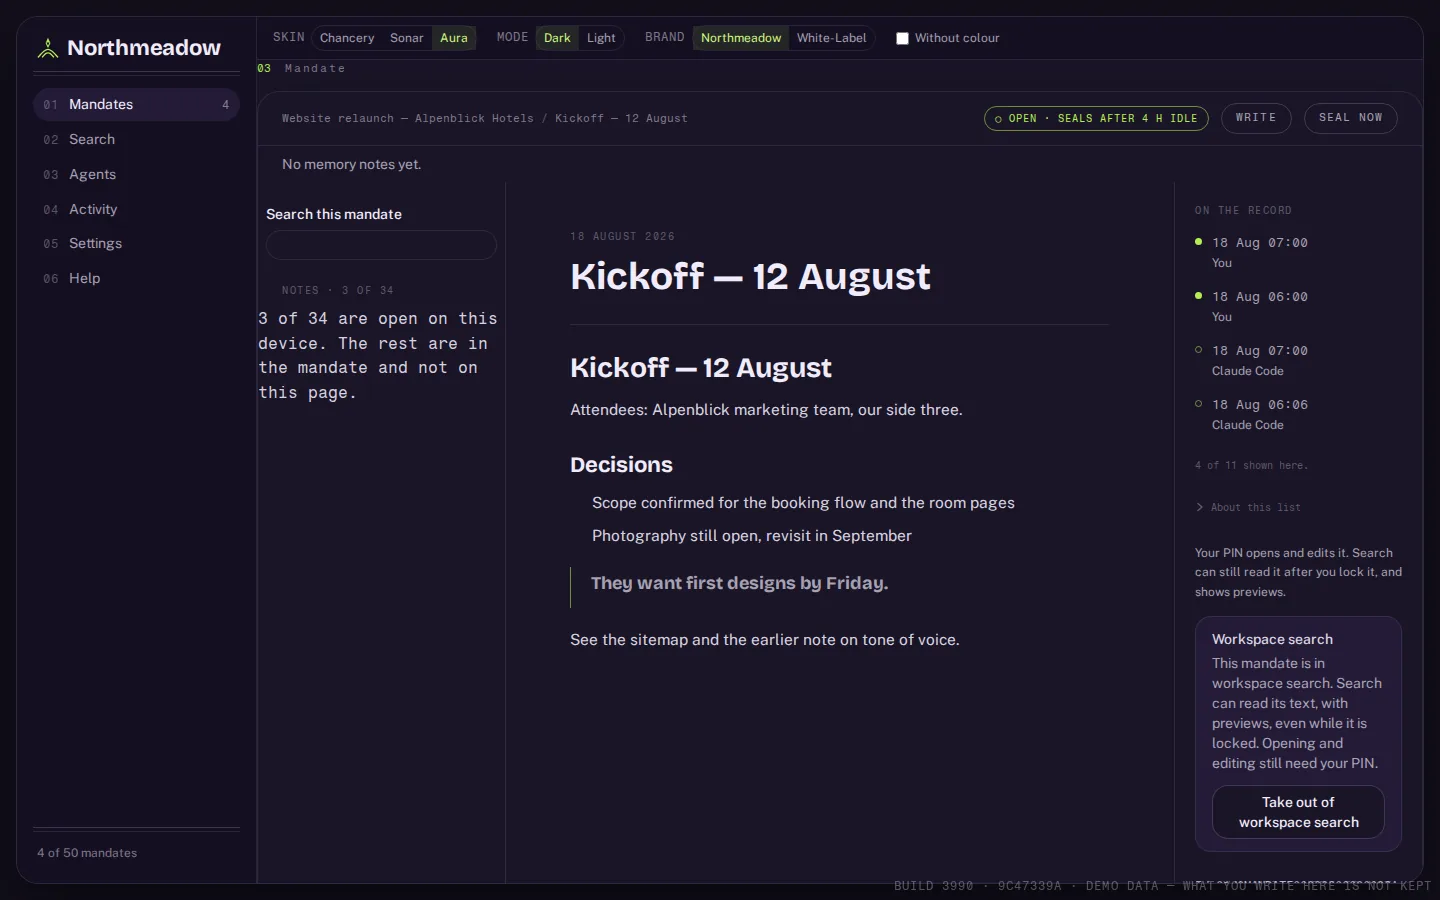Go to Agents in the sidebar
The width and height of the screenshot is (1440, 900).
136,174
